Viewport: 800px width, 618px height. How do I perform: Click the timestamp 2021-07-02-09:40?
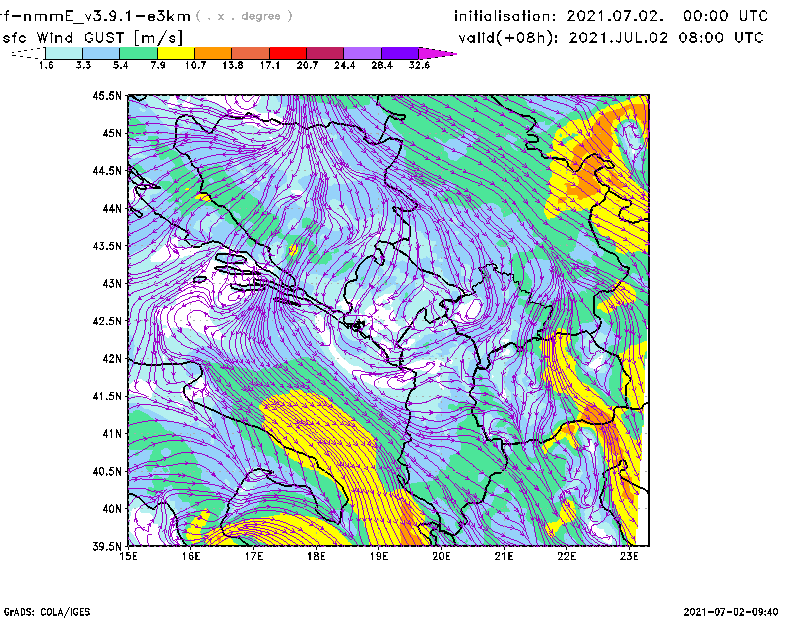point(731,612)
